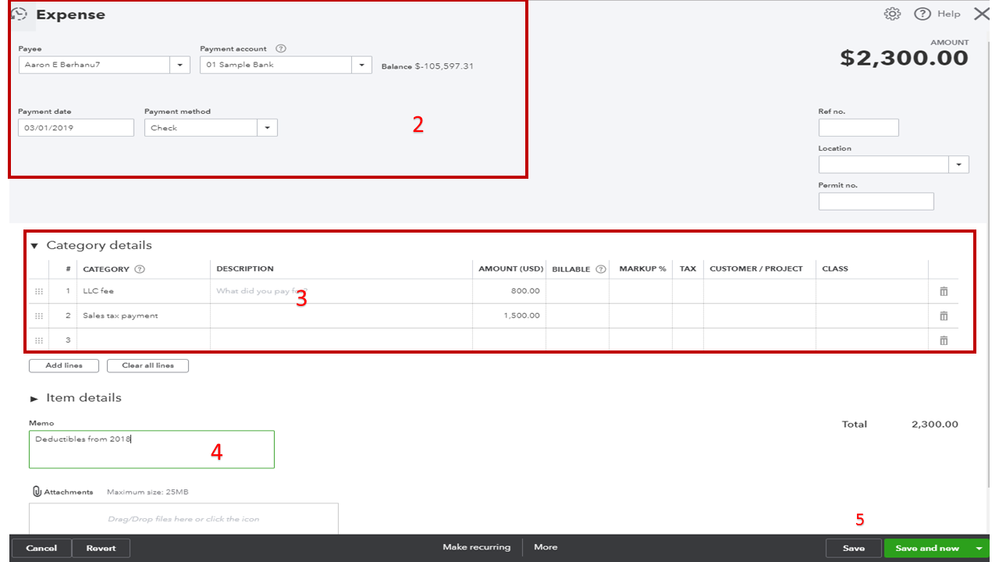Click the Help link text
The height and width of the screenshot is (562, 999).
(x=949, y=14)
